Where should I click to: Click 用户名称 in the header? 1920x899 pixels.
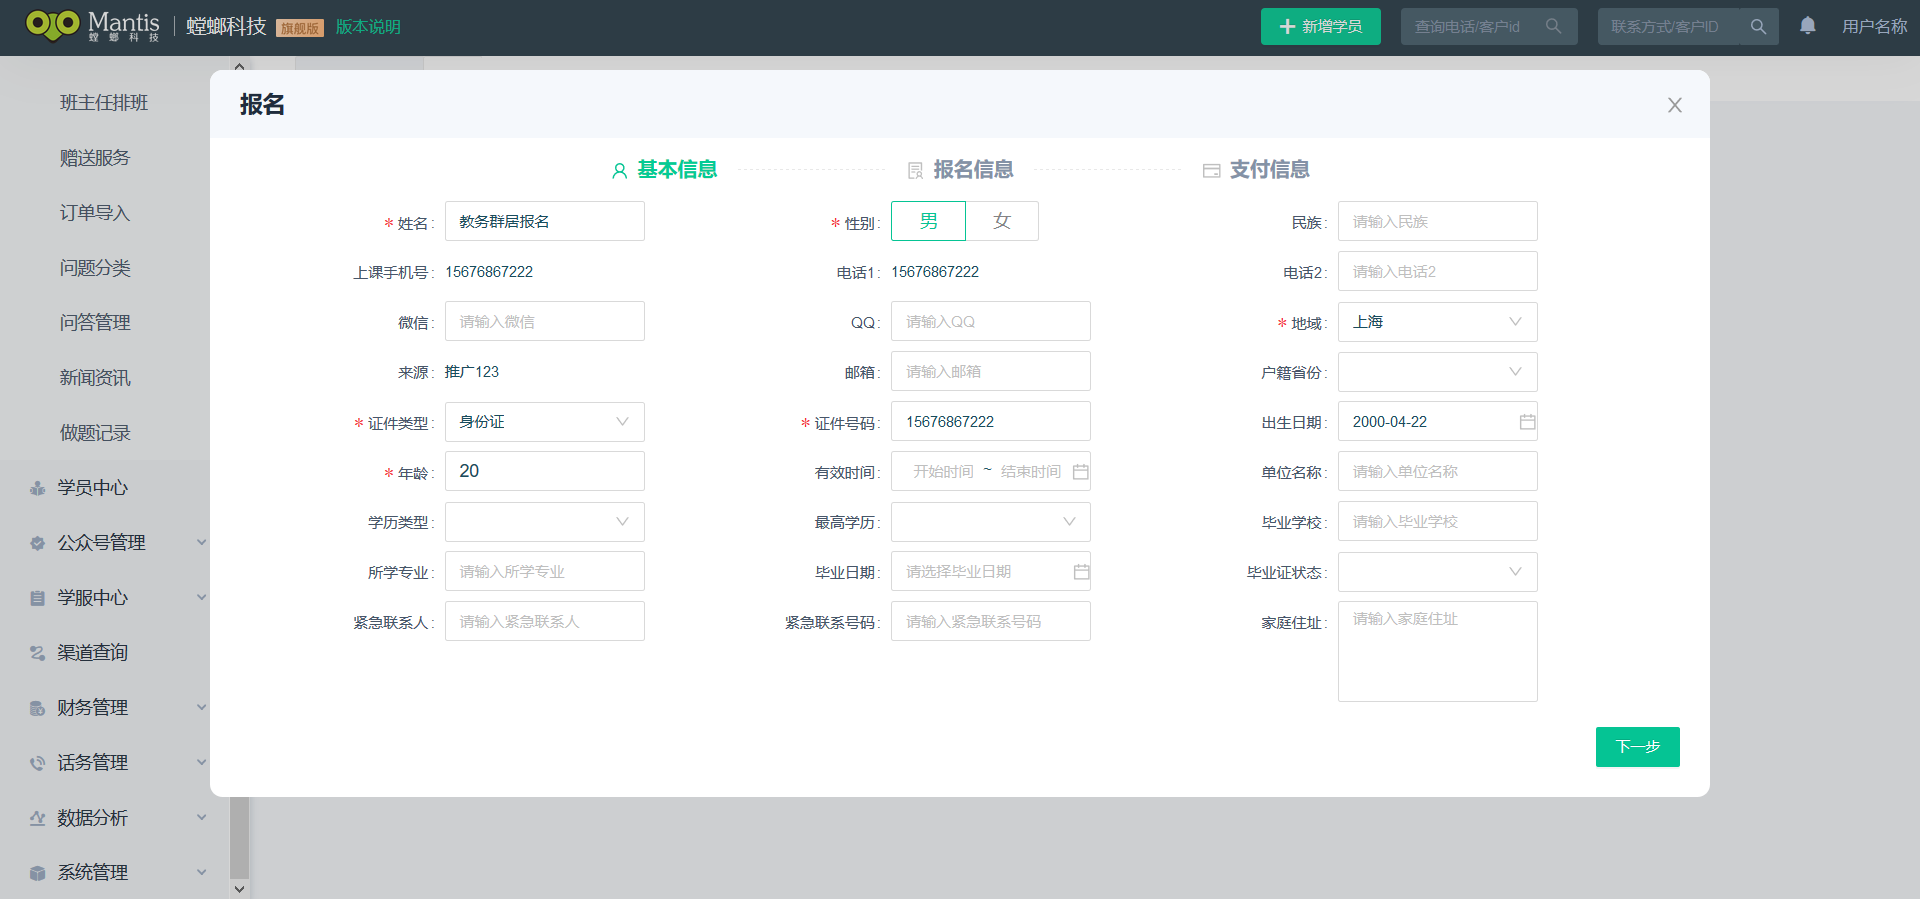coord(1874,27)
